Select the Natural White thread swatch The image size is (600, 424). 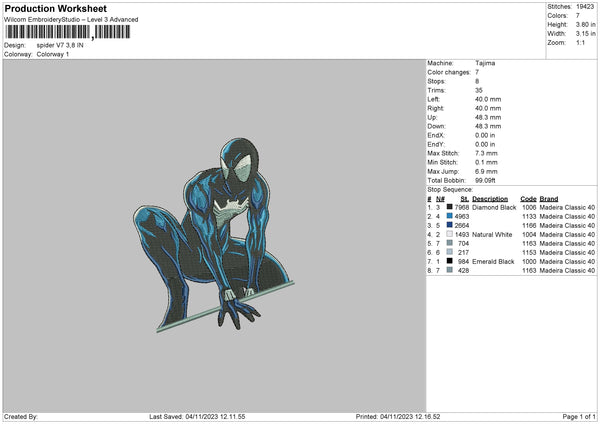pos(450,234)
